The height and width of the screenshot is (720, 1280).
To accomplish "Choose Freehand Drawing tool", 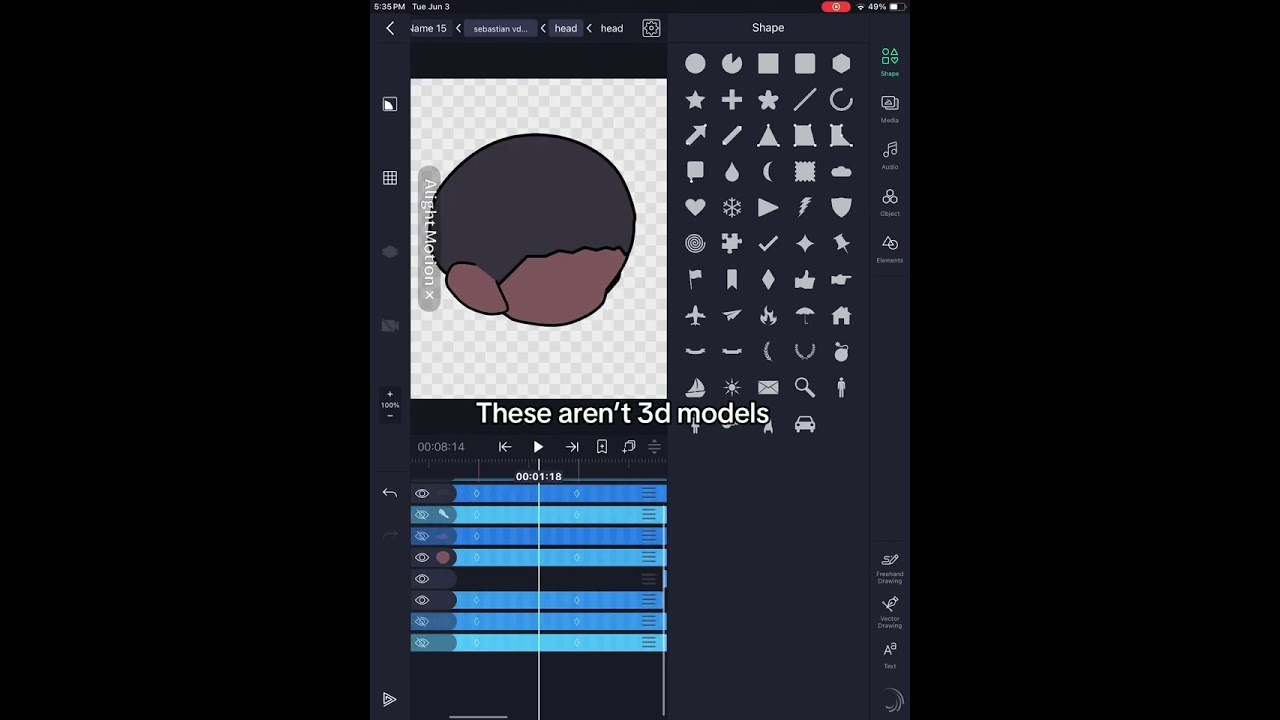I will (x=890, y=568).
